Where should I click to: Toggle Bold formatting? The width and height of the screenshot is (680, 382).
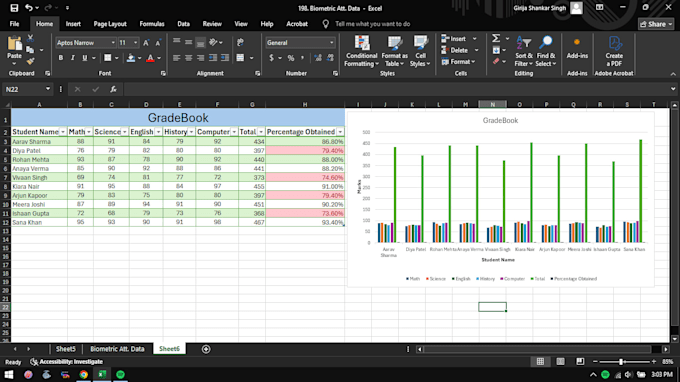coord(61,58)
